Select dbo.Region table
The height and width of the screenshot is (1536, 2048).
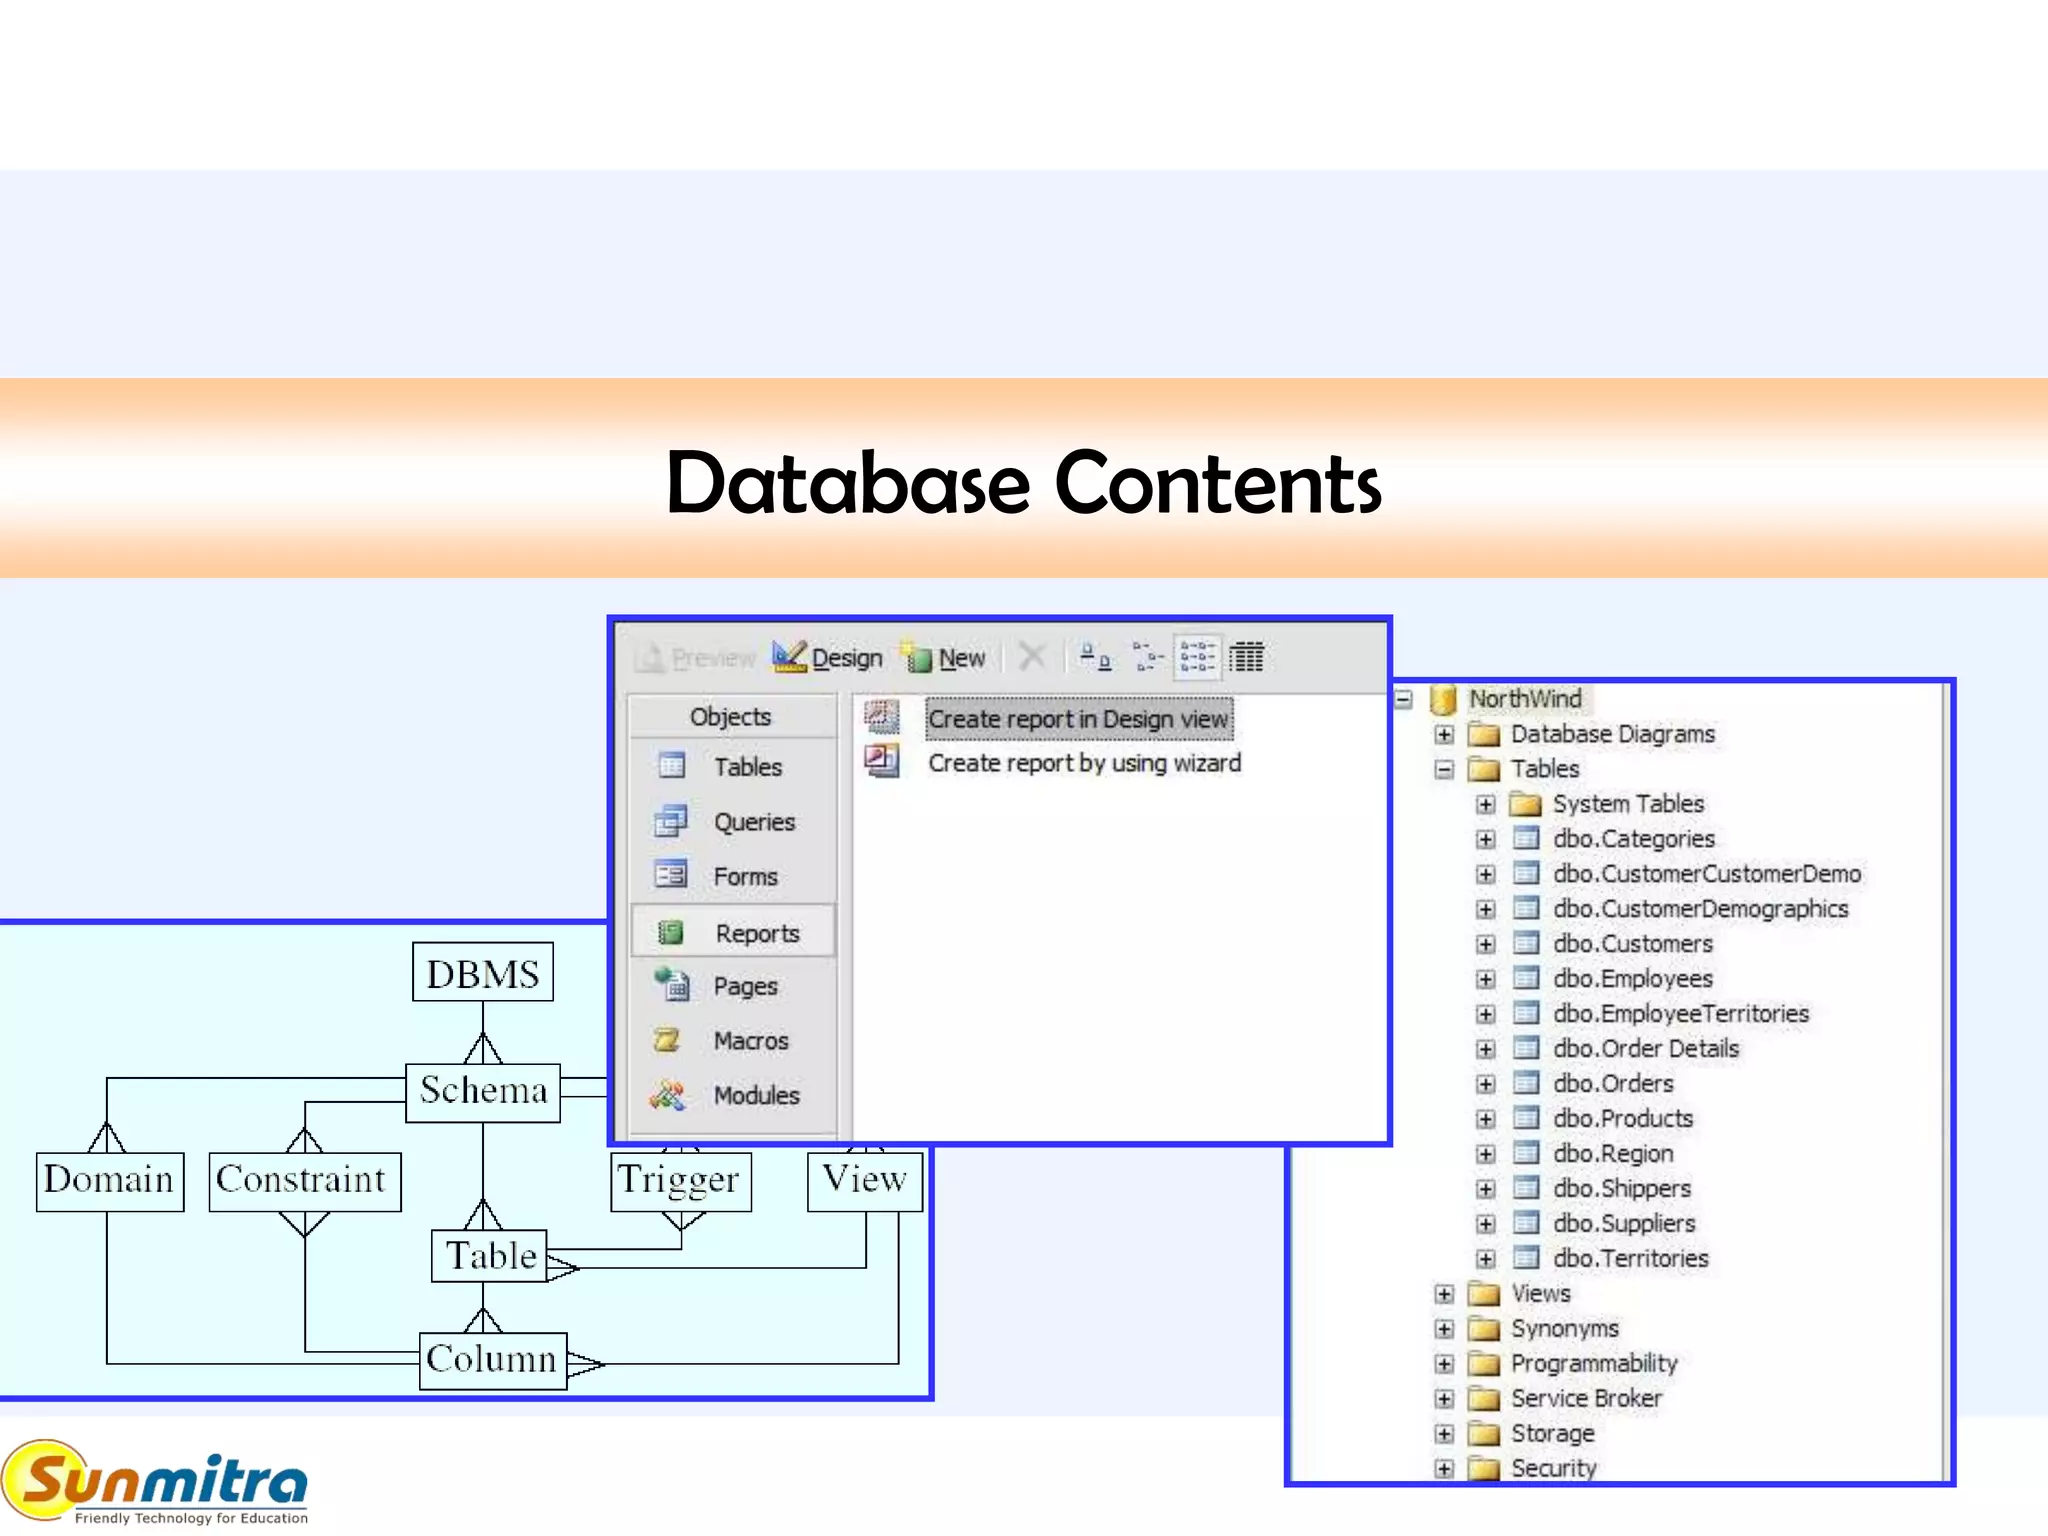(1613, 1154)
